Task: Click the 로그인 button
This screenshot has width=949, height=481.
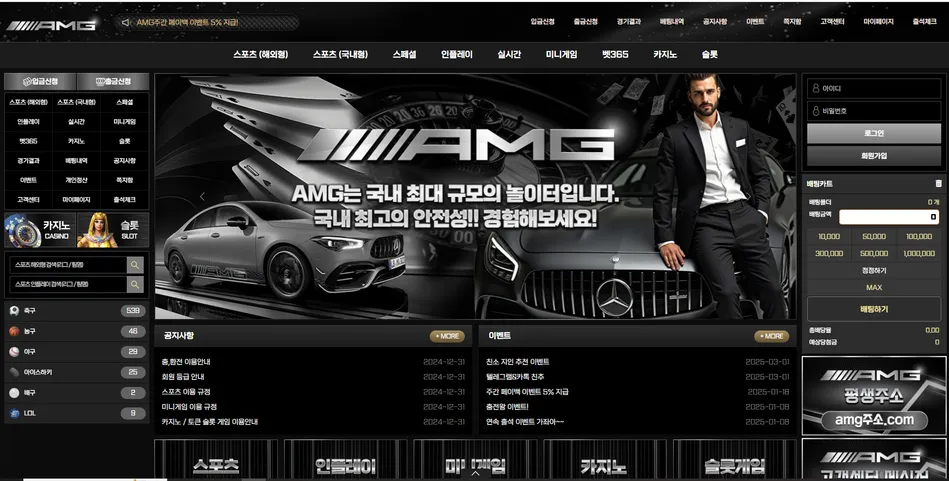Action: (873, 134)
